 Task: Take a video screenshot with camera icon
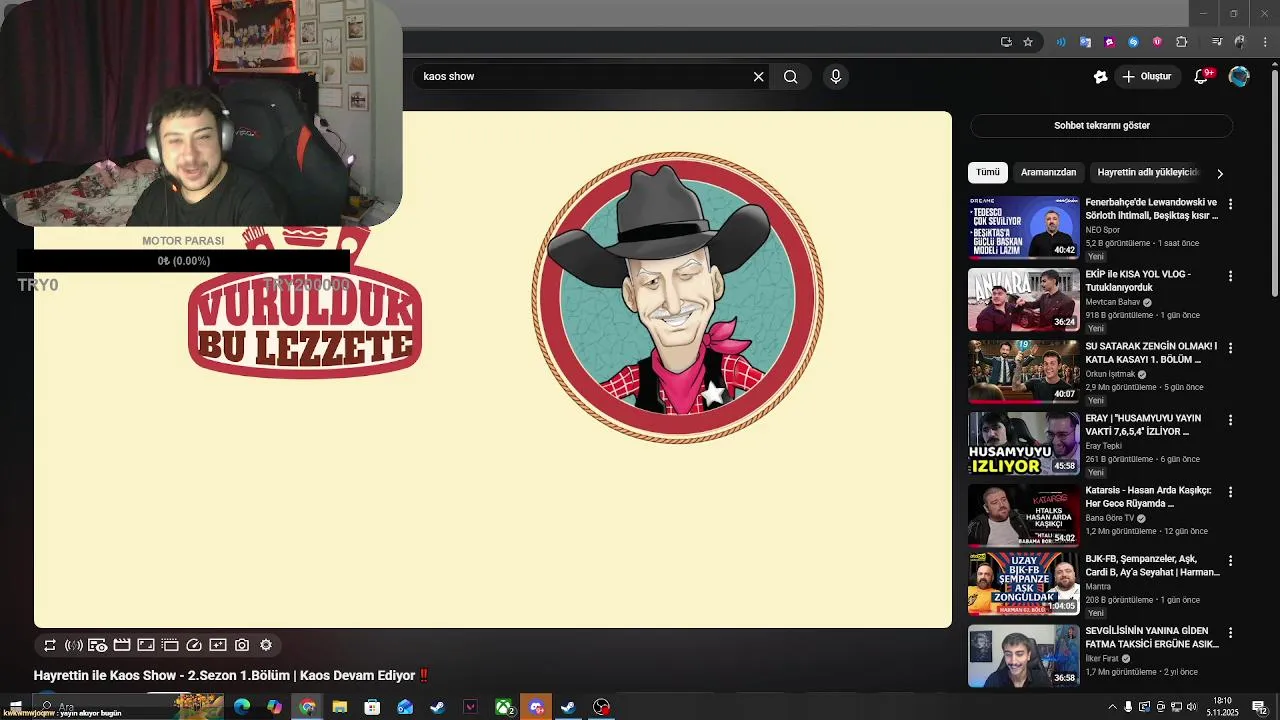[x=242, y=645]
